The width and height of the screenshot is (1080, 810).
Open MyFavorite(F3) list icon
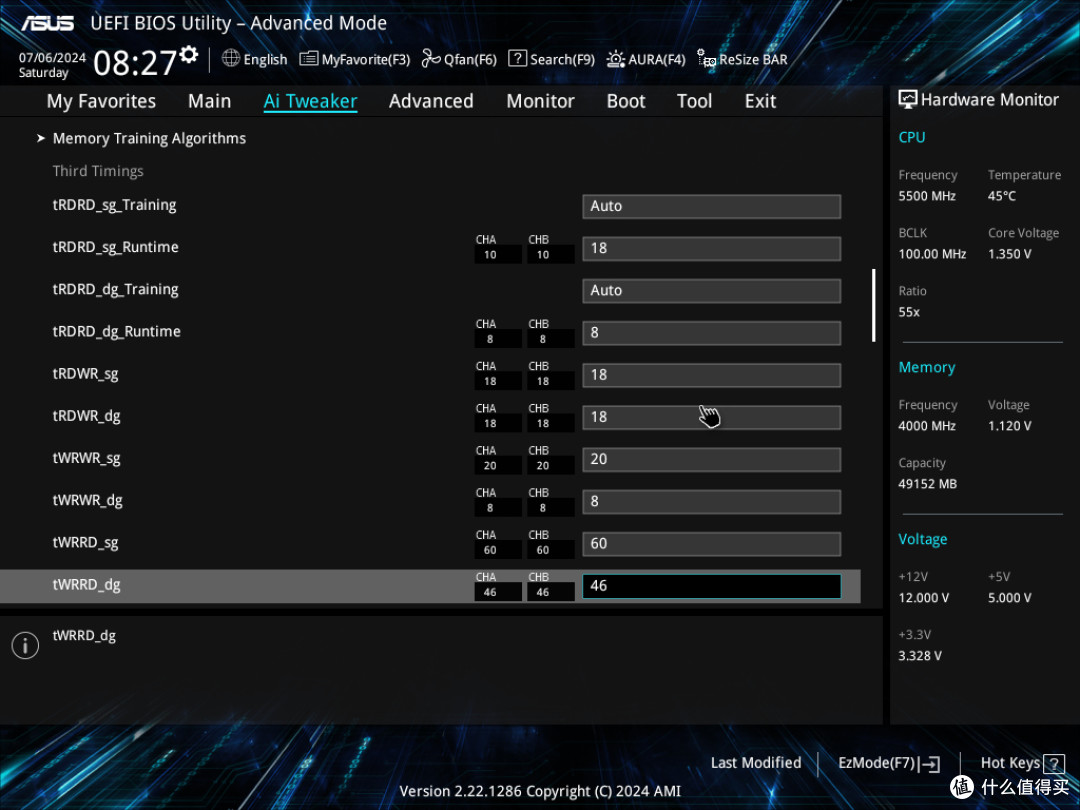(309, 59)
